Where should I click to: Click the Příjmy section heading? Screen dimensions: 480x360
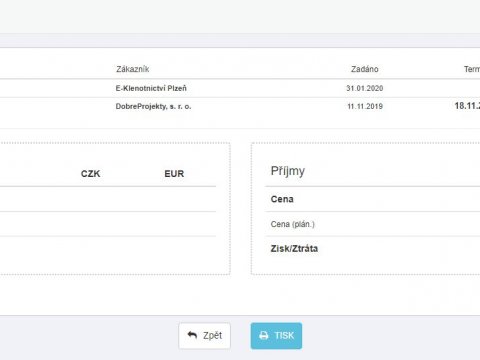click(x=288, y=171)
